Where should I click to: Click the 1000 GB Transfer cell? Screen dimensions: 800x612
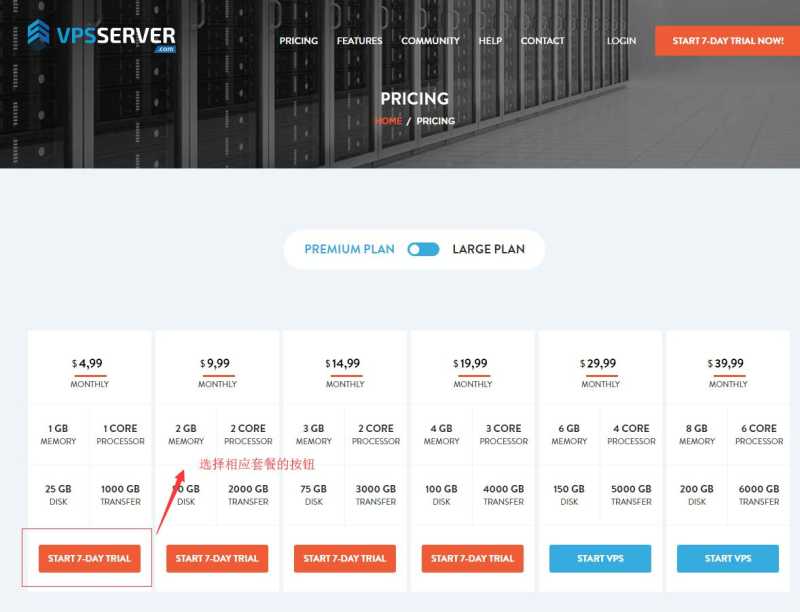tap(120, 495)
